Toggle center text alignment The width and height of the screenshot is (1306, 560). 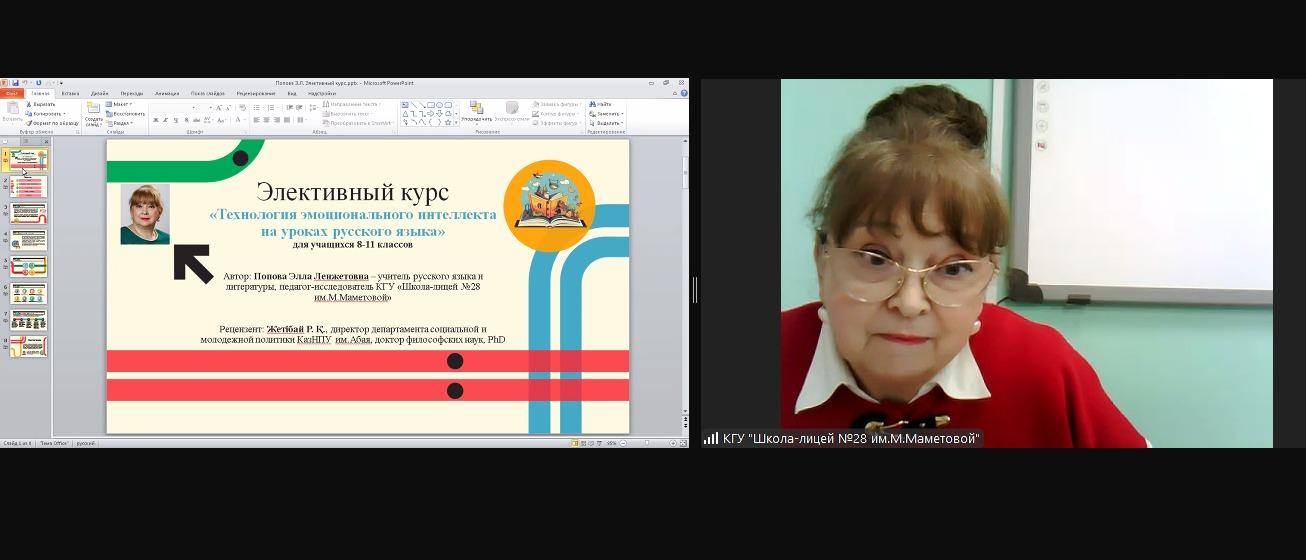[266, 120]
